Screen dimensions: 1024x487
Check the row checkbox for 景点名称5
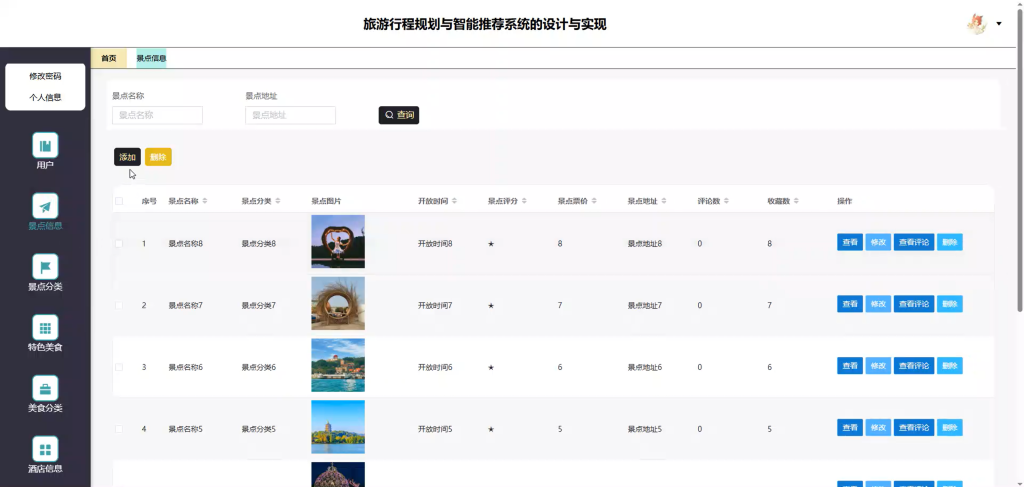(x=119, y=430)
